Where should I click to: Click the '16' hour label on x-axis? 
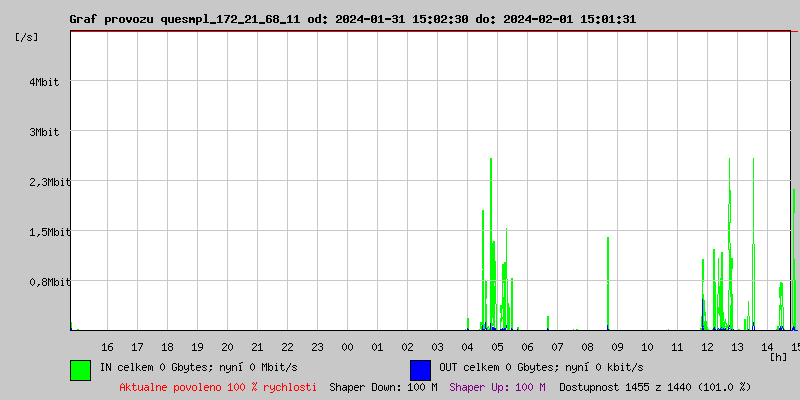[x=107, y=347]
